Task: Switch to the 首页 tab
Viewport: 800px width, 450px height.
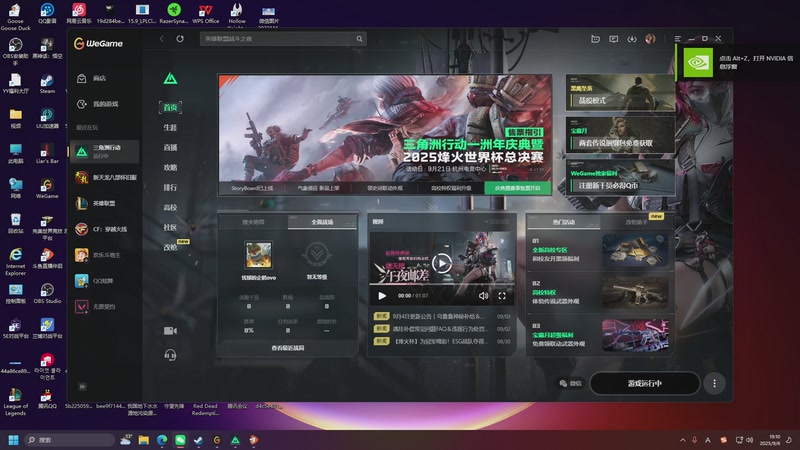Action: pyautogui.click(x=170, y=107)
